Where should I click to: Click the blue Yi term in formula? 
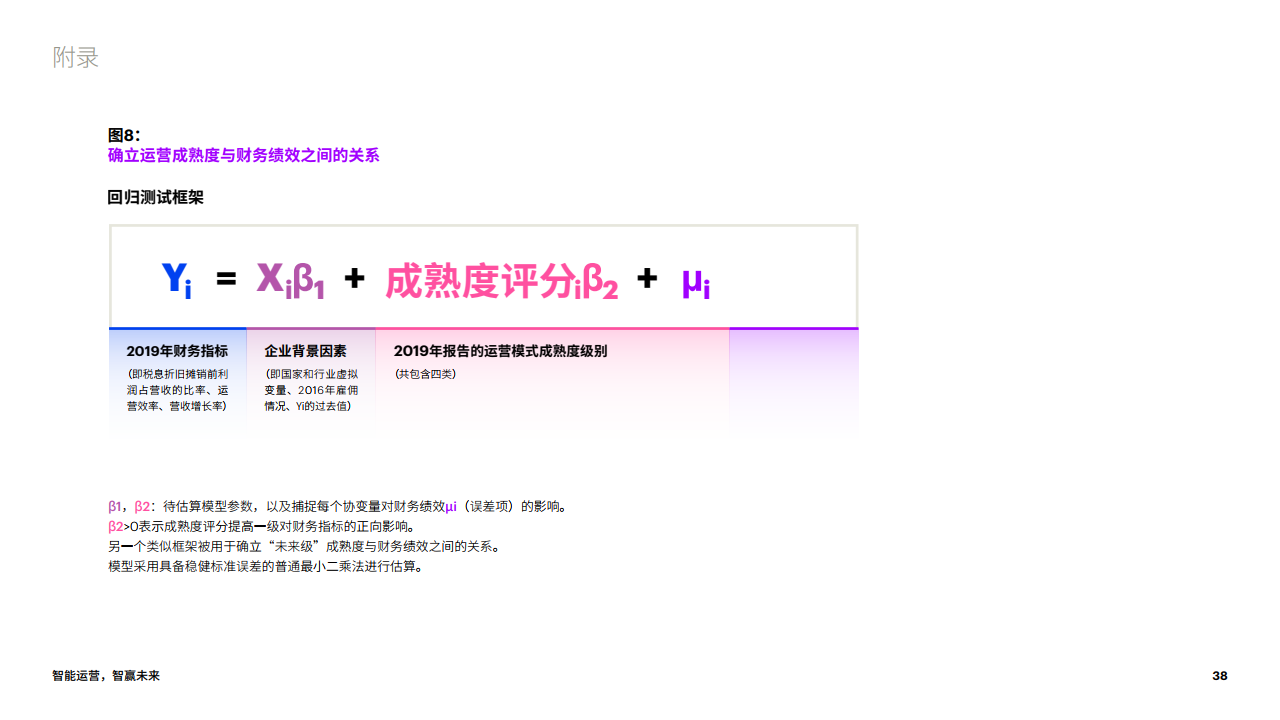click(176, 279)
